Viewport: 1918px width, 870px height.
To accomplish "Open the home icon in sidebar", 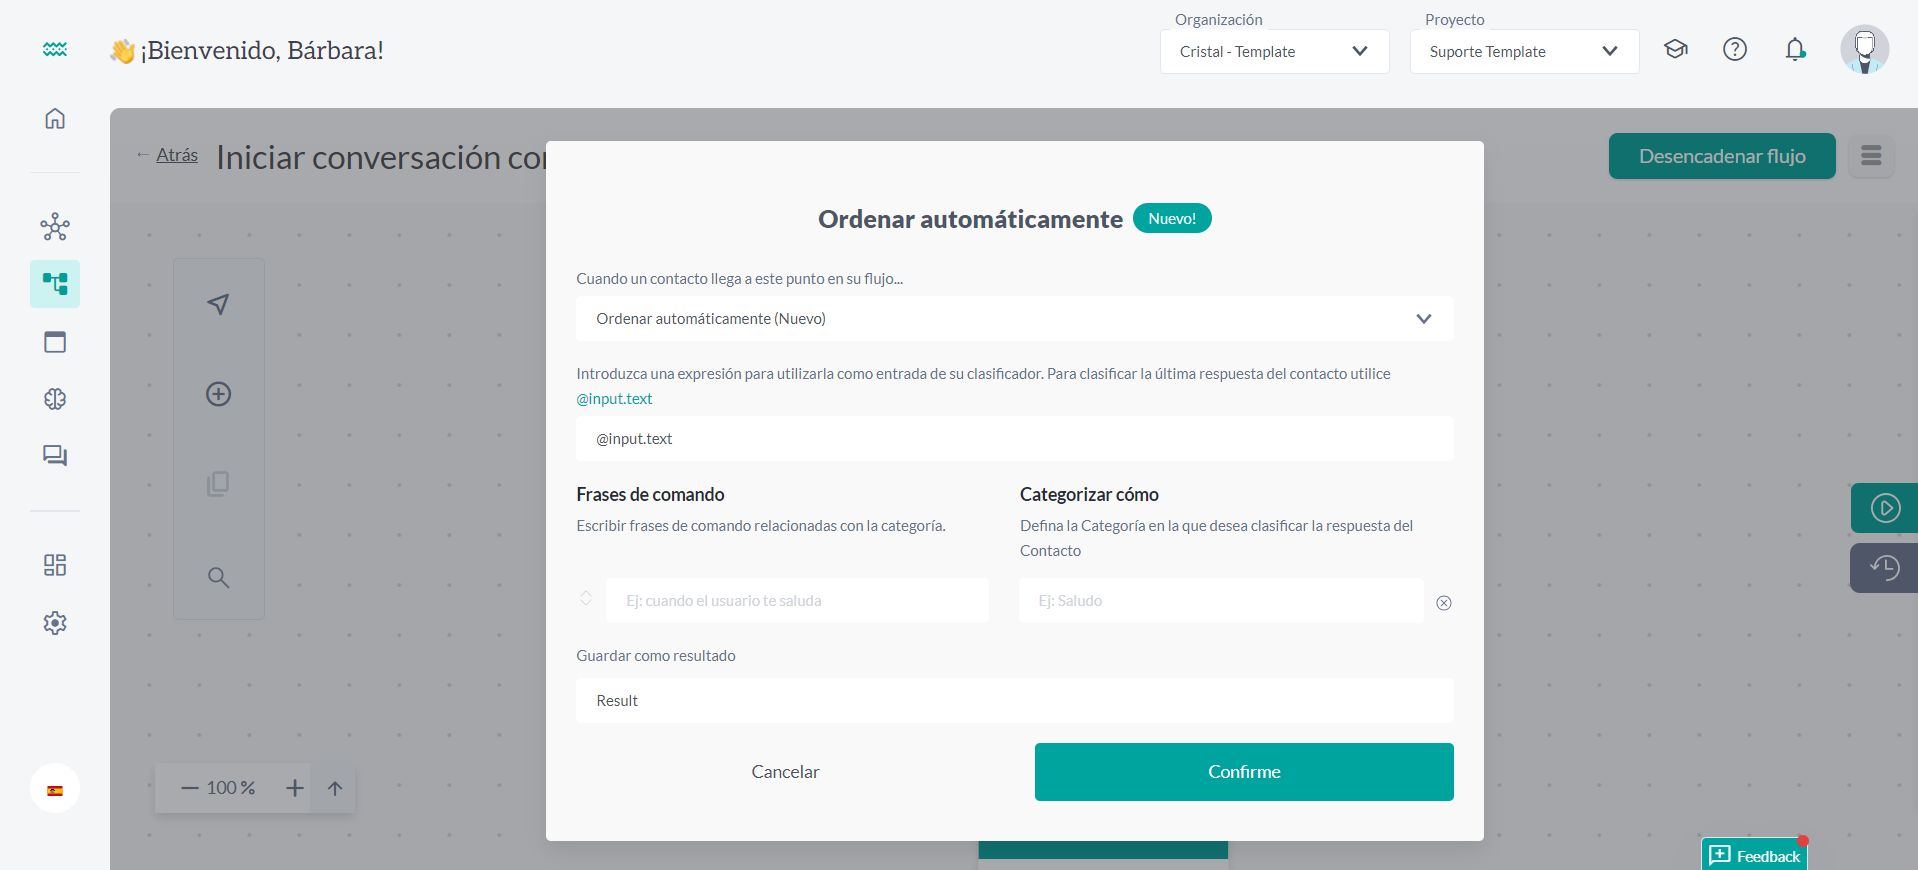I will click(55, 119).
